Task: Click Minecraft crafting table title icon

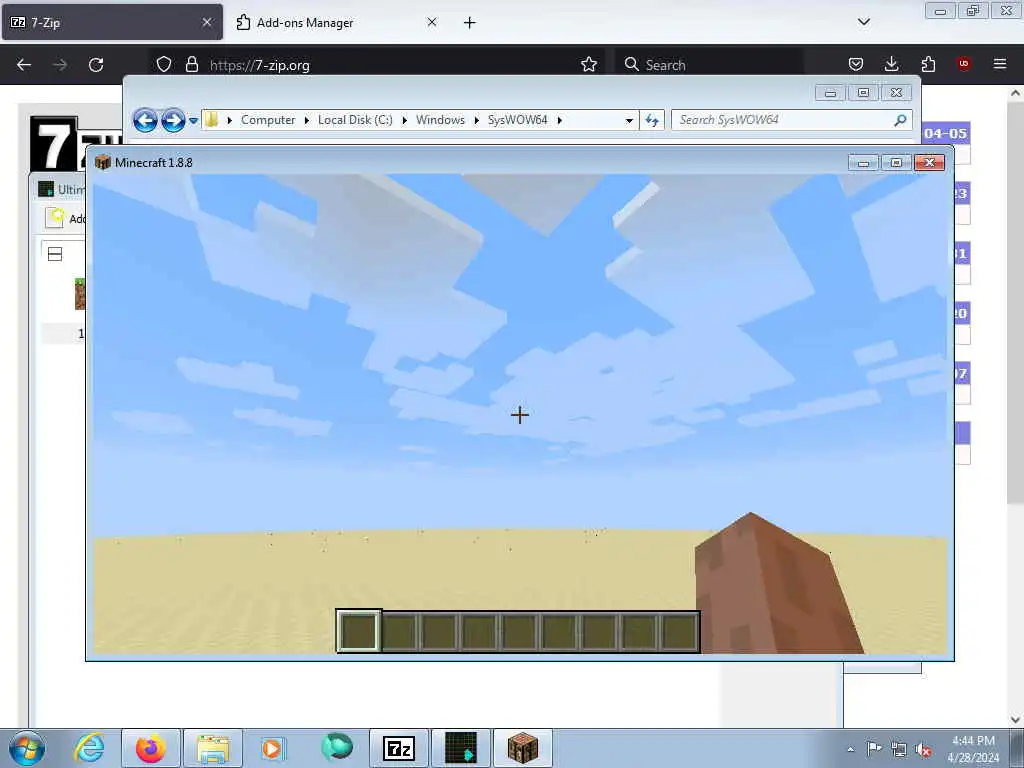Action: click(x=103, y=162)
